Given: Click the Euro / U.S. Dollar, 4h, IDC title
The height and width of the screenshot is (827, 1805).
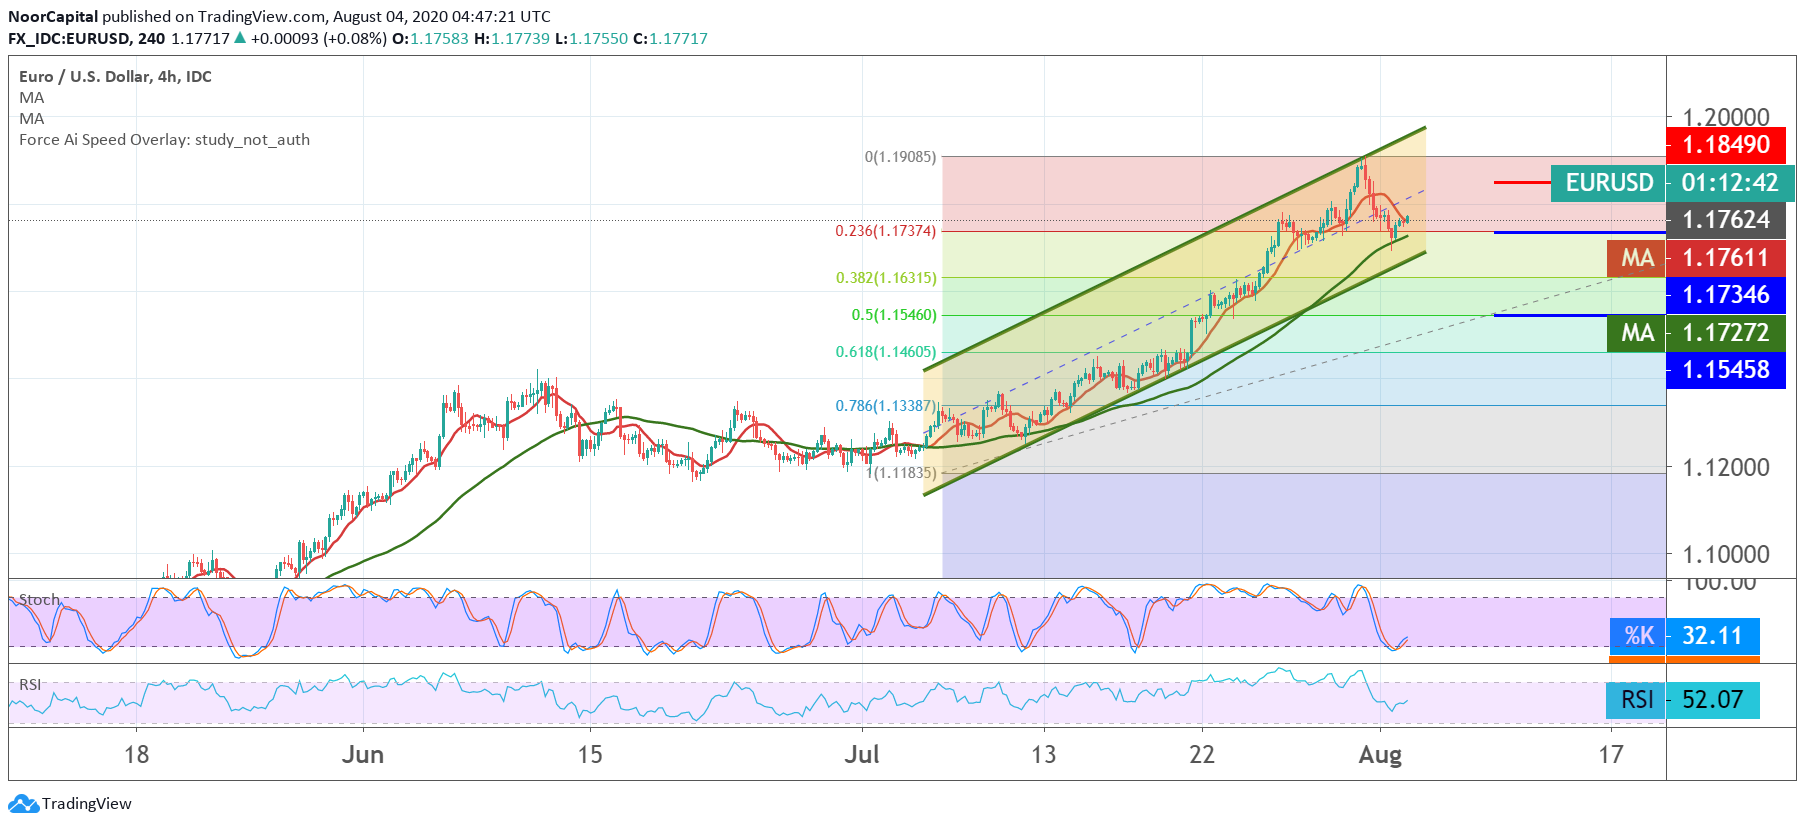Looking at the screenshot, I should click(115, 76).
